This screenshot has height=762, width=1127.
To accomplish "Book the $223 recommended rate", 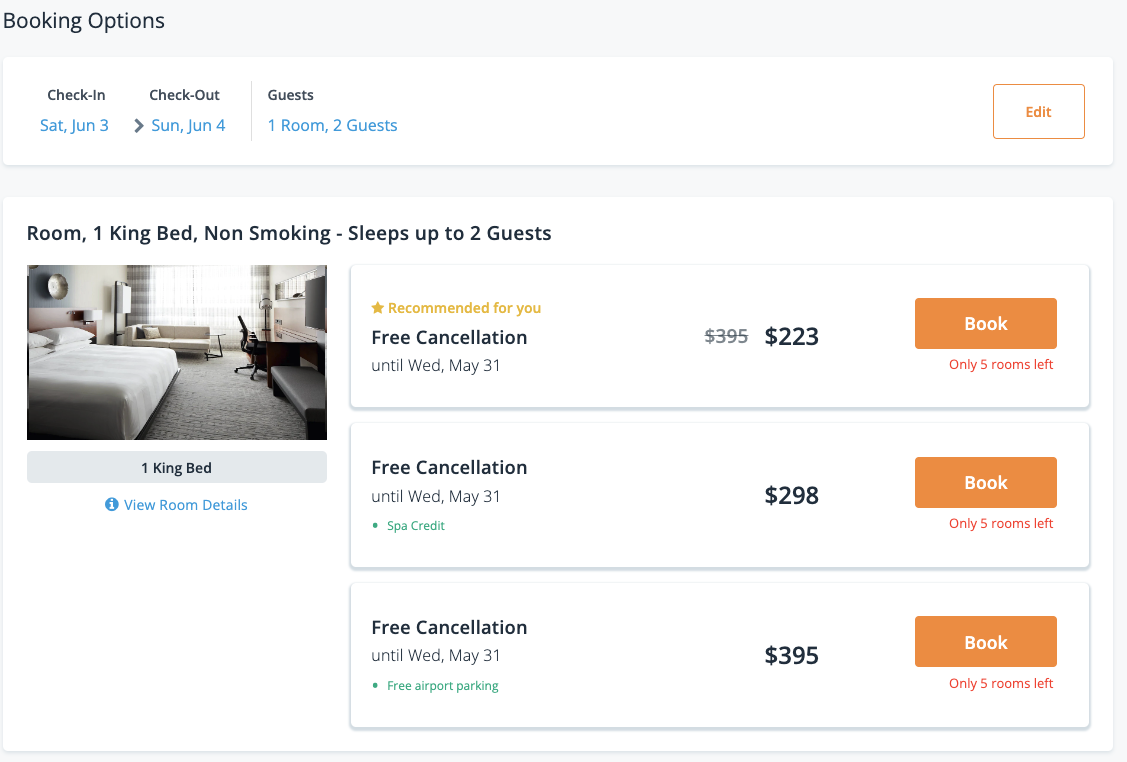I will (x=985, y=323).
